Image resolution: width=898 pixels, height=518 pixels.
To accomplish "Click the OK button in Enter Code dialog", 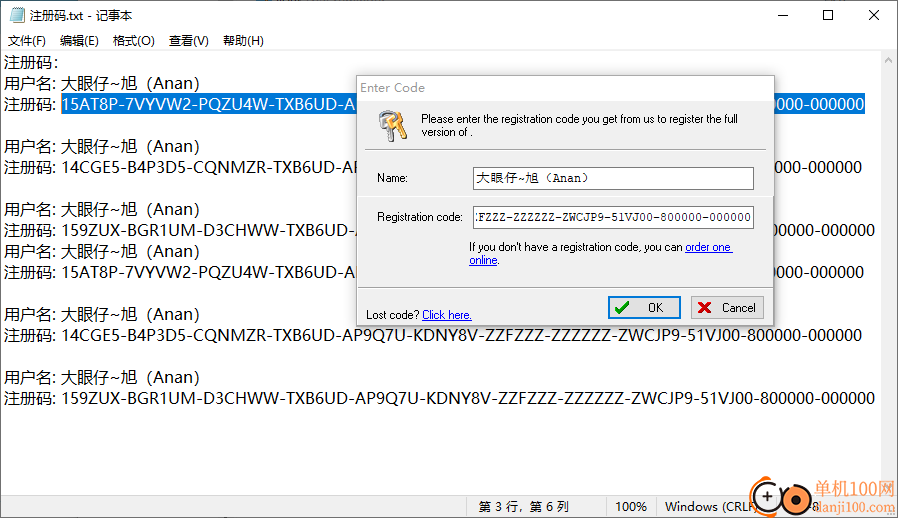I will (x=644, y=308).
